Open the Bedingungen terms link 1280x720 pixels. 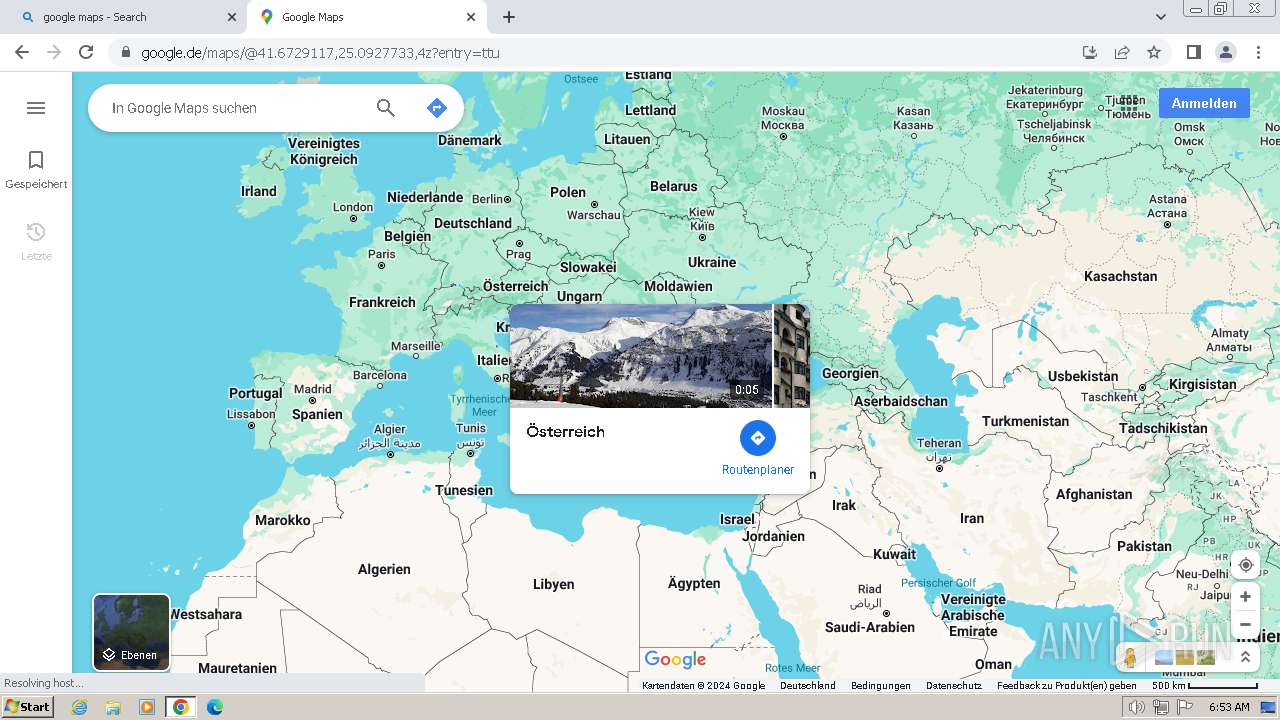pos(881,686)
